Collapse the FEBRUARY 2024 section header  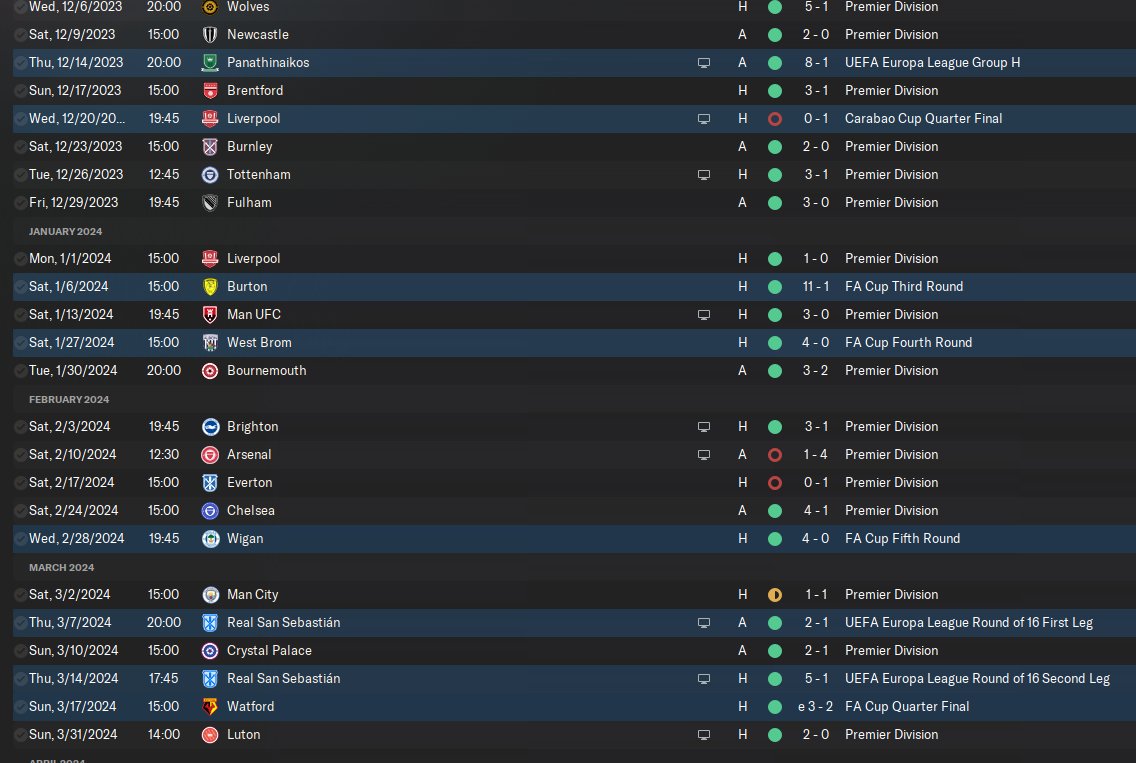pos(69,399)
